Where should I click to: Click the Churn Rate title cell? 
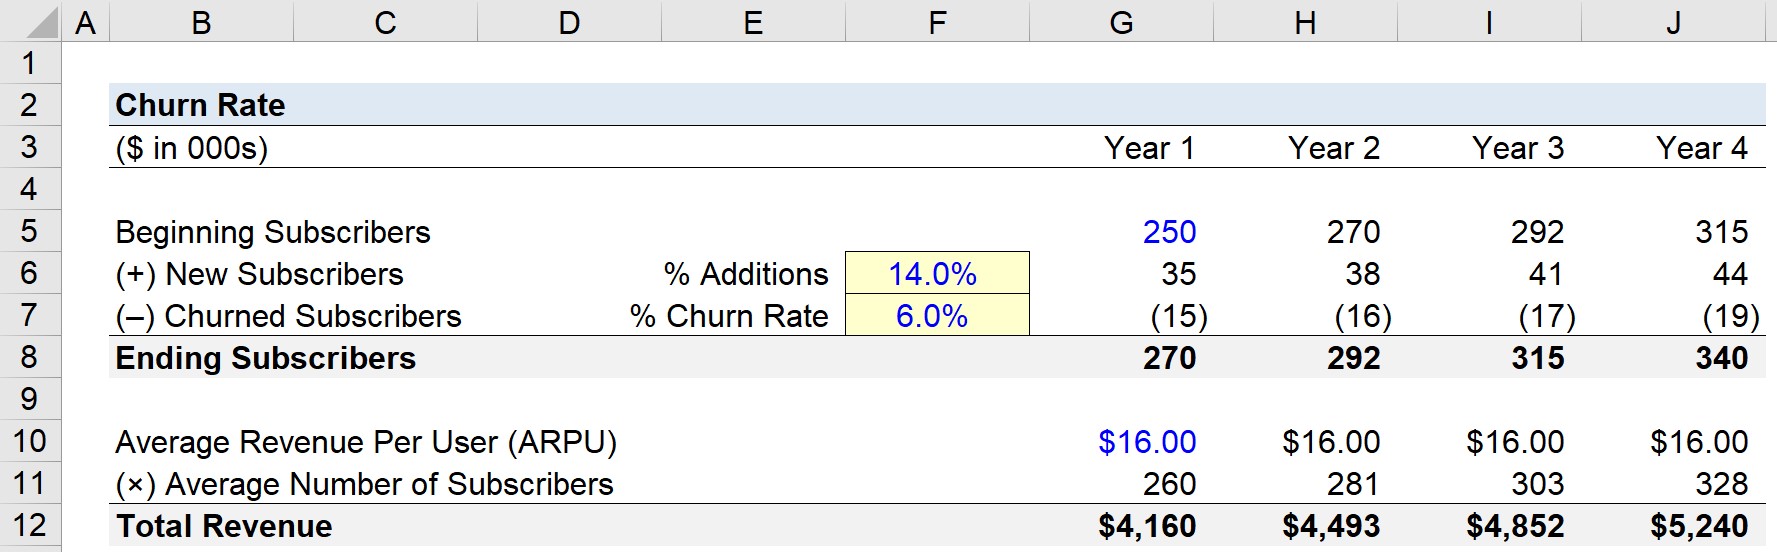click(x=200, y=105)
